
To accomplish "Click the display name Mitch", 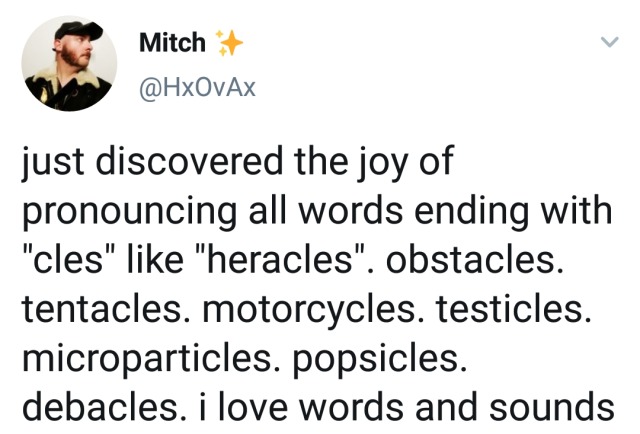I will (172, 43).
